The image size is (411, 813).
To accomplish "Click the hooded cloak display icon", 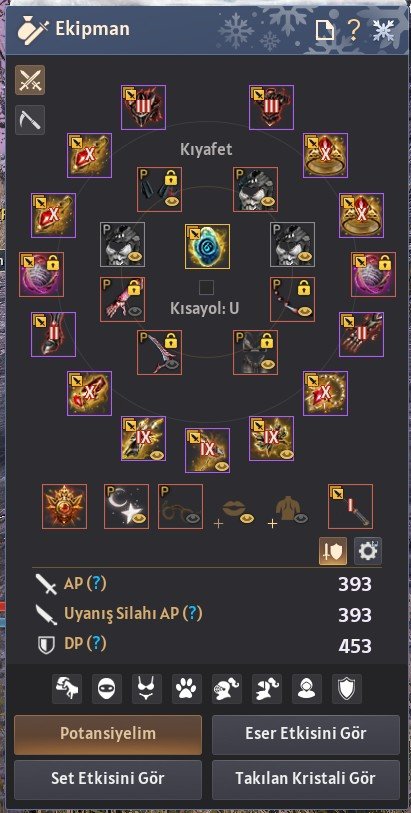I will pos(307,689).
